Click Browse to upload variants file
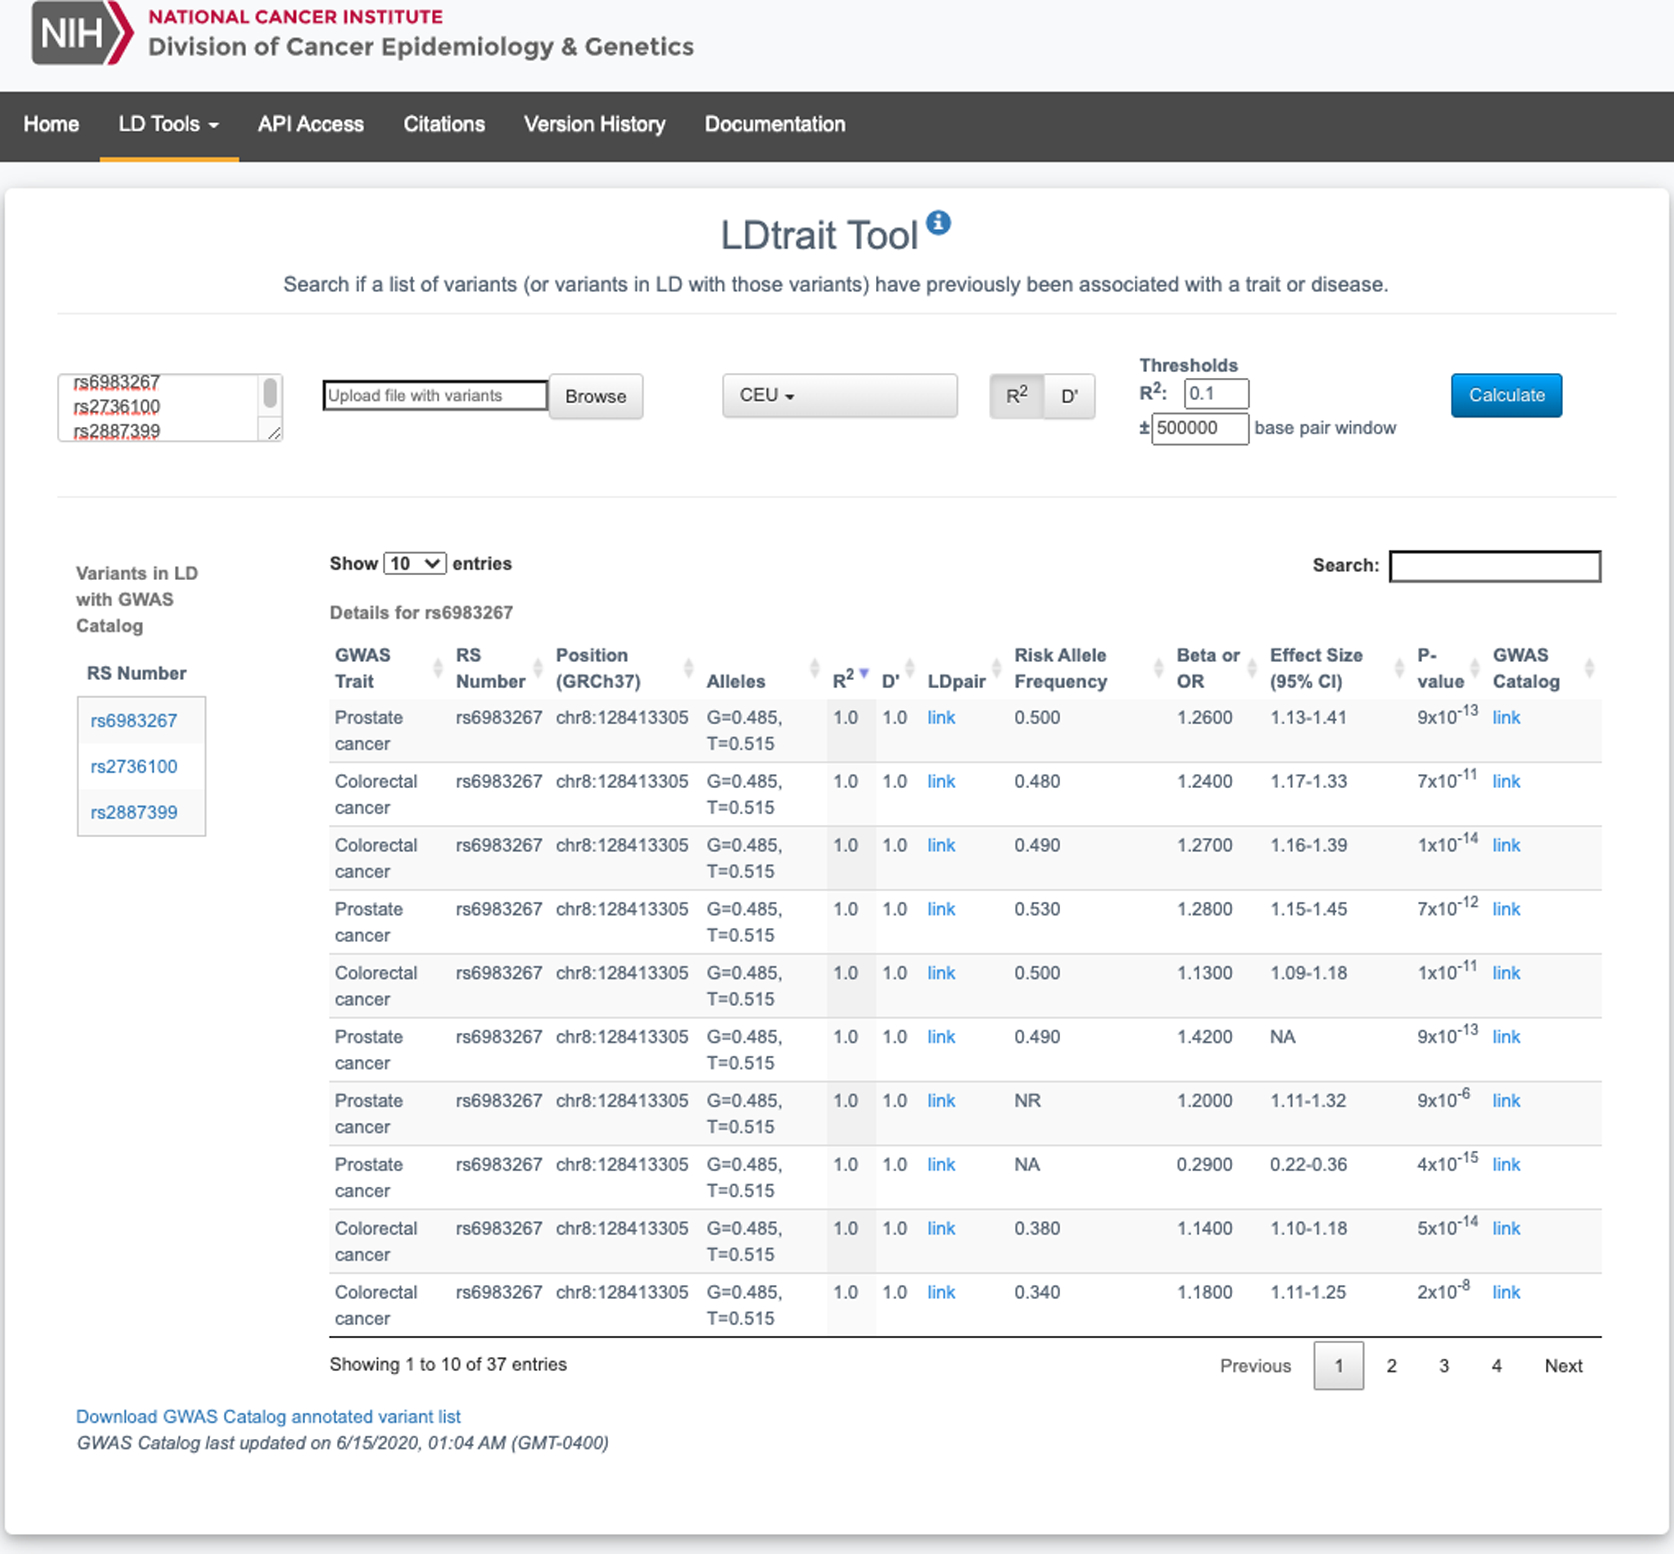Image resolution: width=1674 pixels, height=1554 pixels. (x=595, y=396)
